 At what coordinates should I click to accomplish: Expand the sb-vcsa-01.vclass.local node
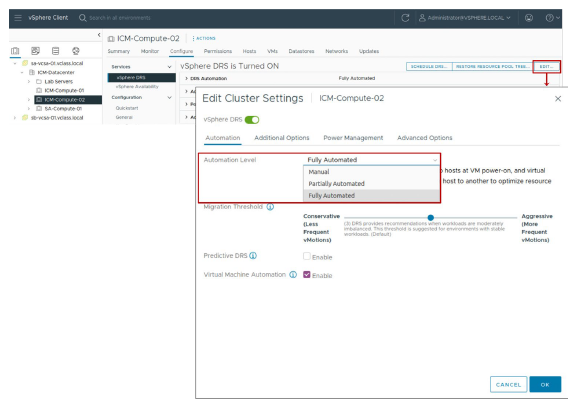click(x=15, y=118)
